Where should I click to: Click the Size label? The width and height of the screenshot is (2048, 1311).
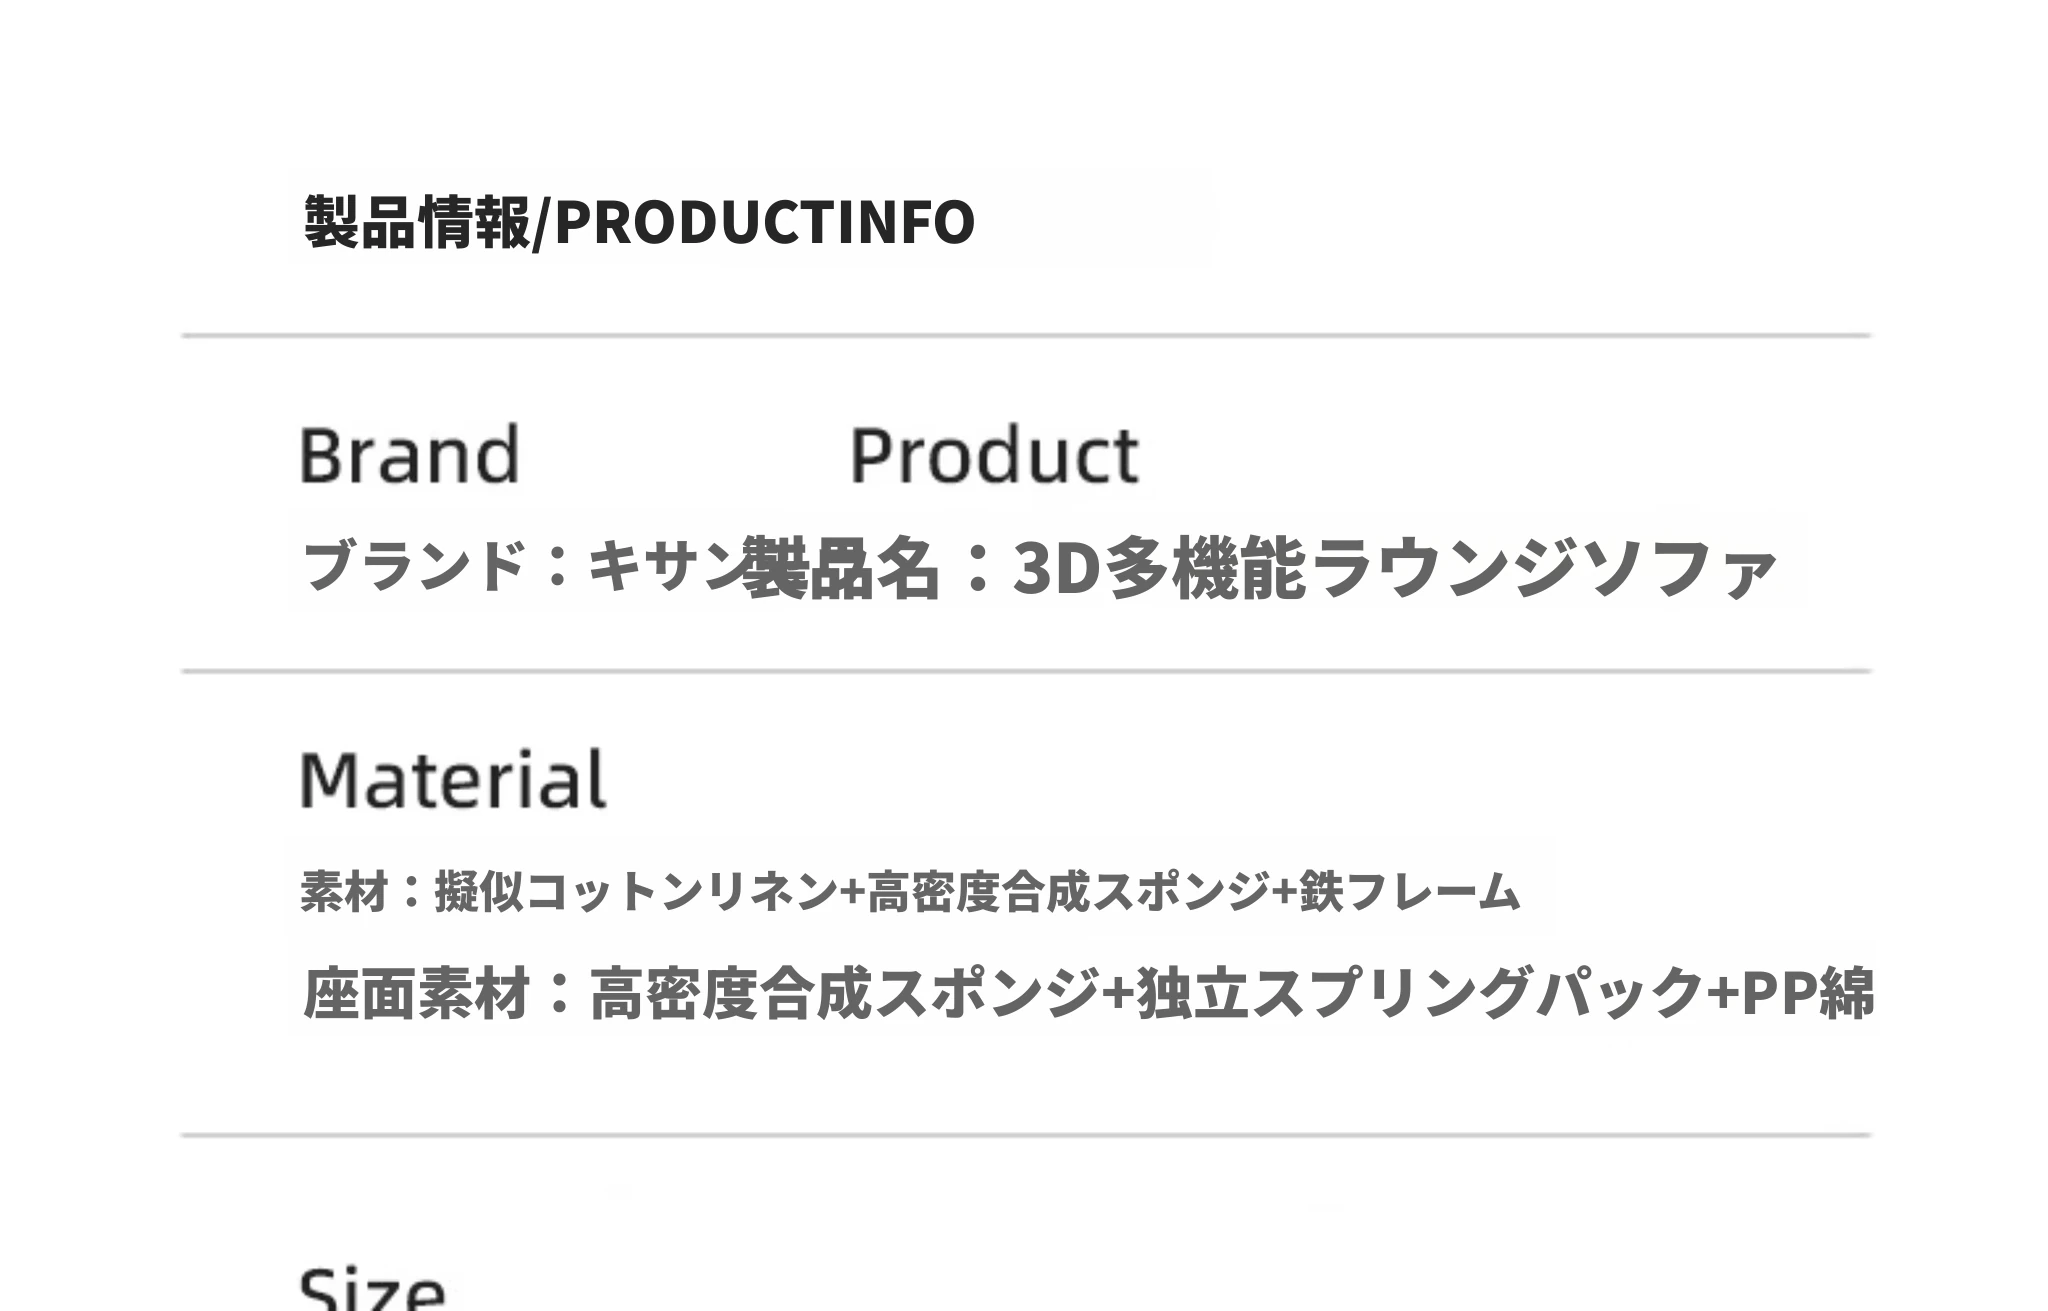coord(372,1290)
